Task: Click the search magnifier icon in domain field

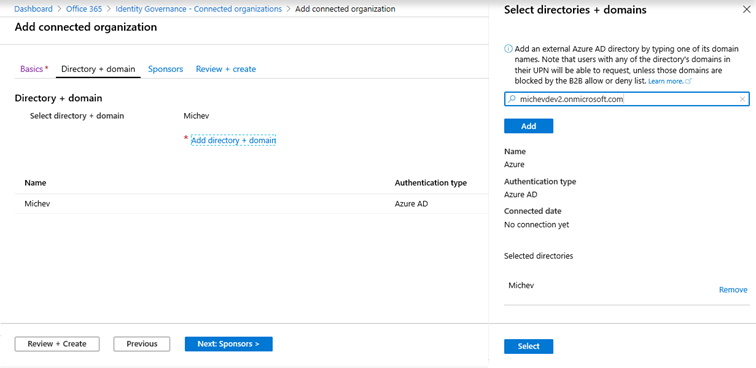Action: [x=512, y=99]
